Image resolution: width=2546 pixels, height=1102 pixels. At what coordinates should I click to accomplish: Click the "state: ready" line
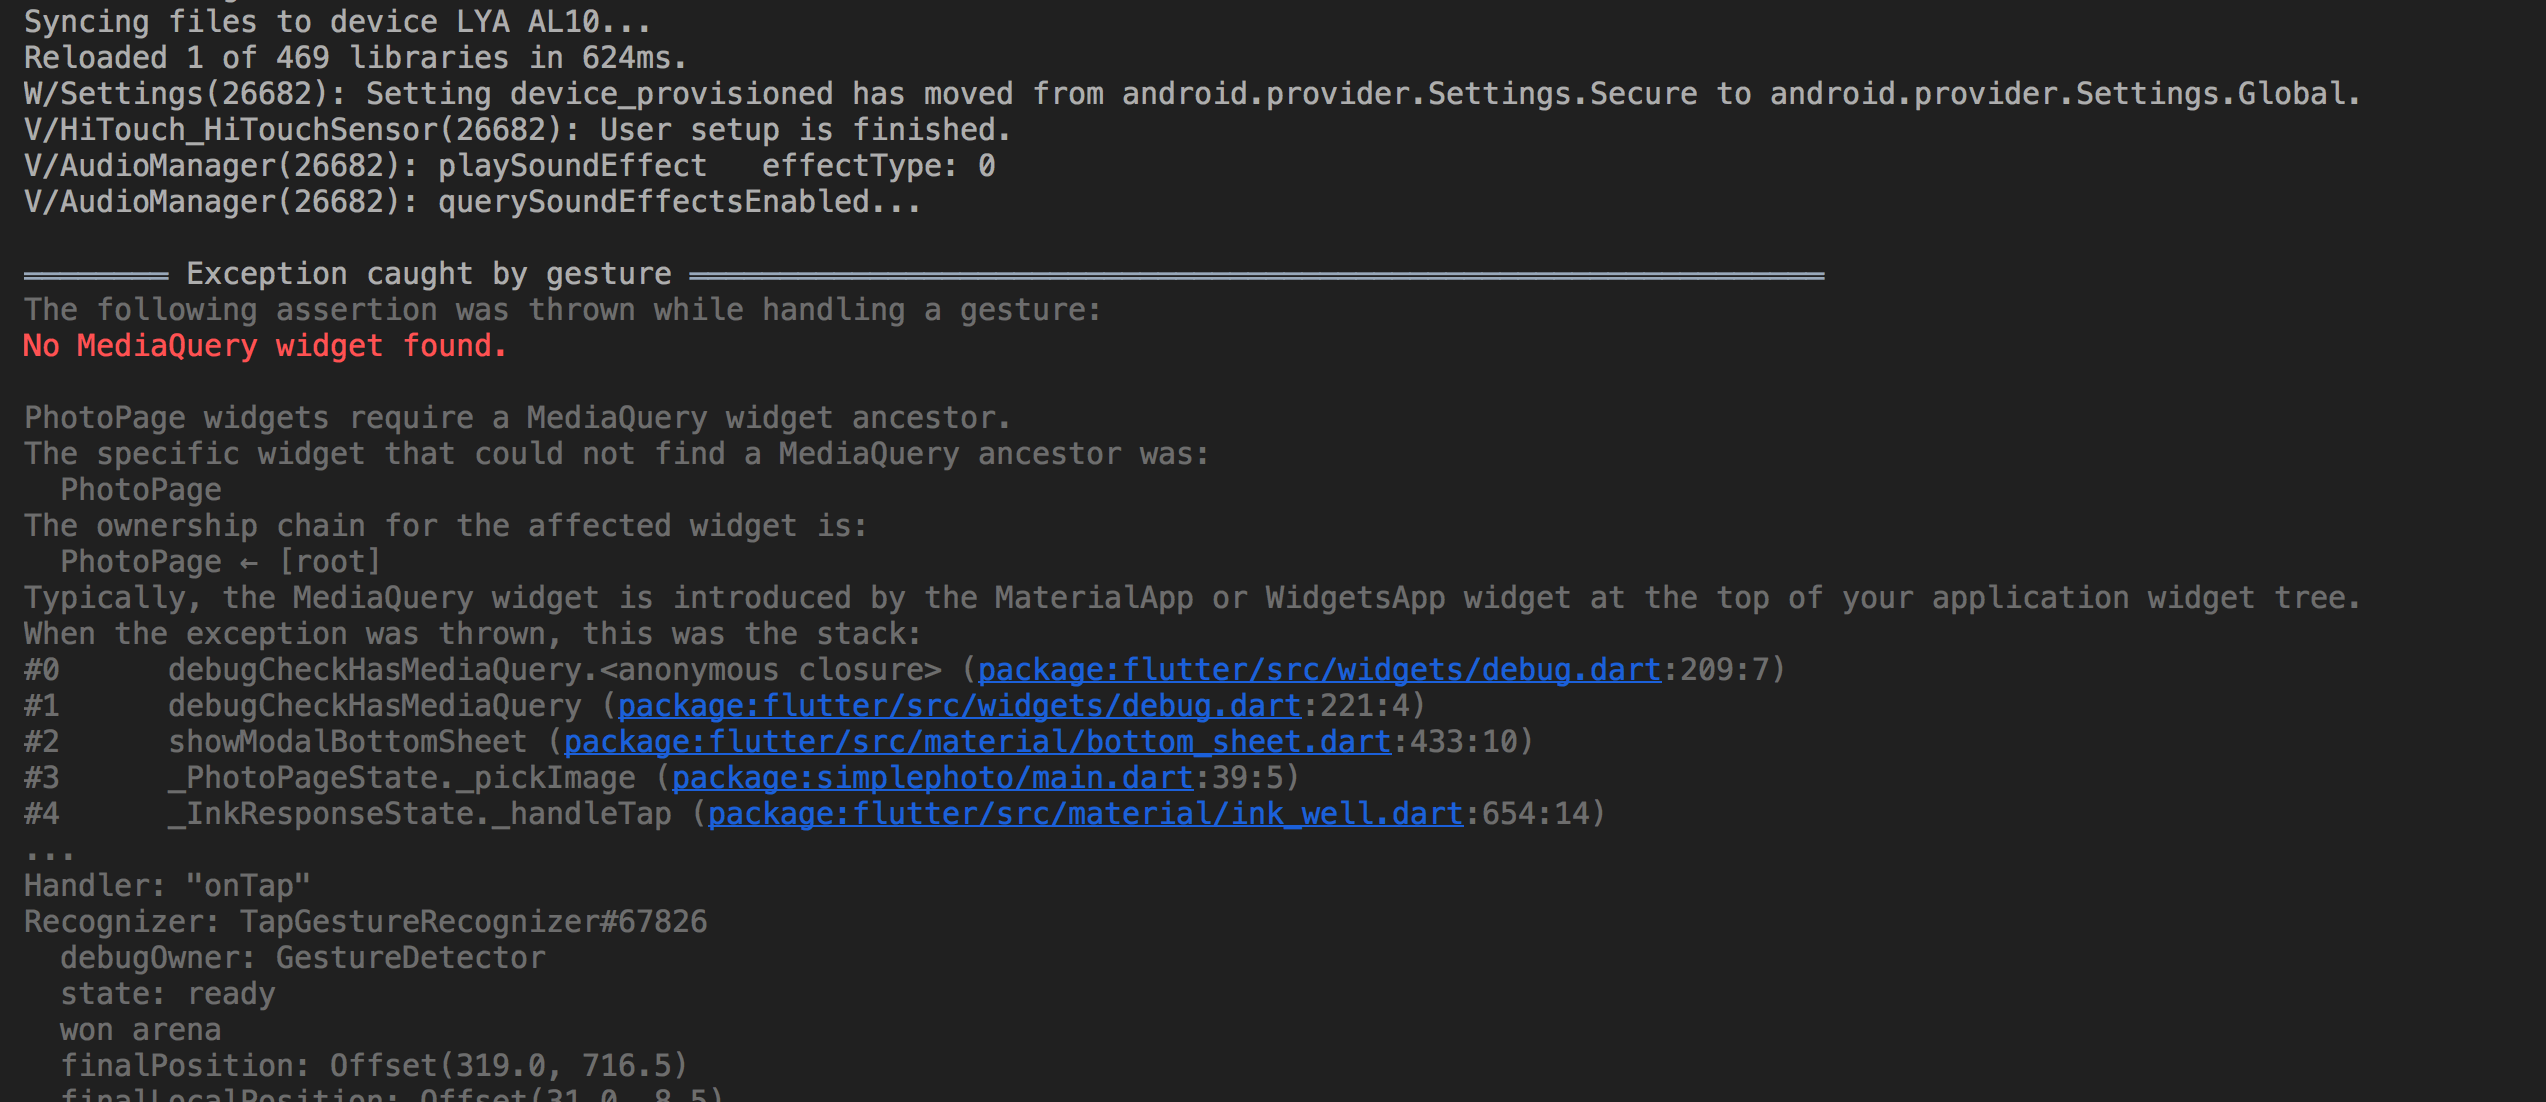click(167, 994)
